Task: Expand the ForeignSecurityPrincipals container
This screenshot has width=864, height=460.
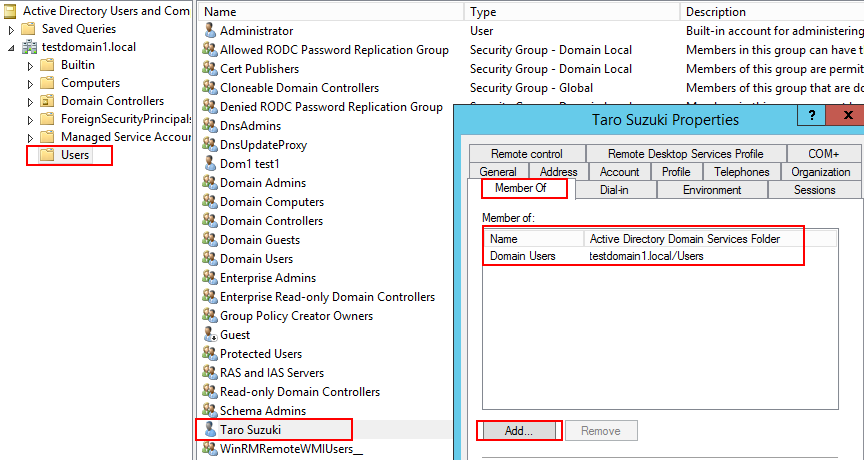Action: click(x=31, y=120)
